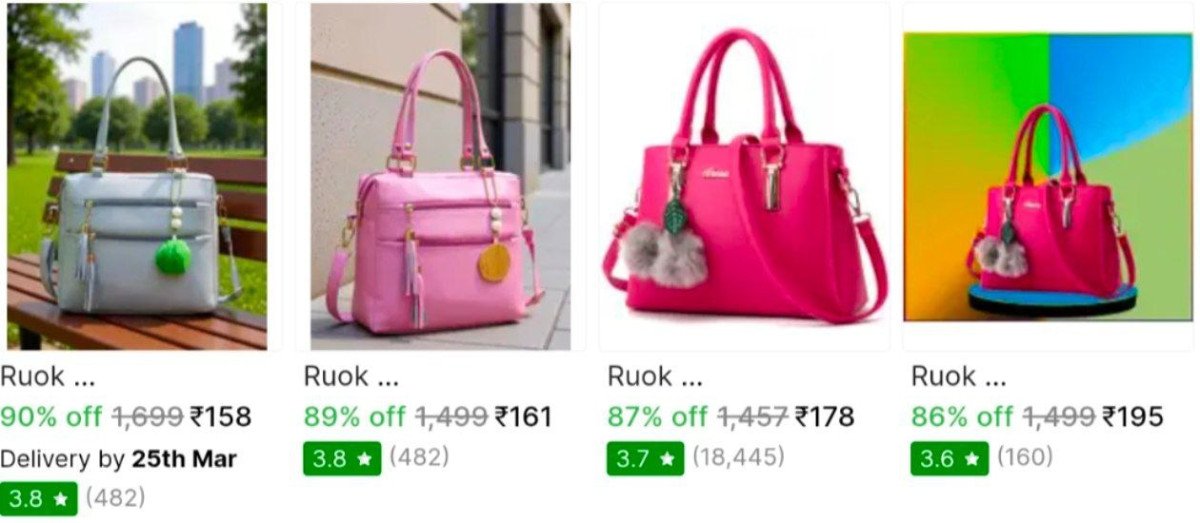Image resolution: width=1200 pixels, height=523 pixels.
Task: Click the 3.7 star rating badge
Action: (646, 459)
